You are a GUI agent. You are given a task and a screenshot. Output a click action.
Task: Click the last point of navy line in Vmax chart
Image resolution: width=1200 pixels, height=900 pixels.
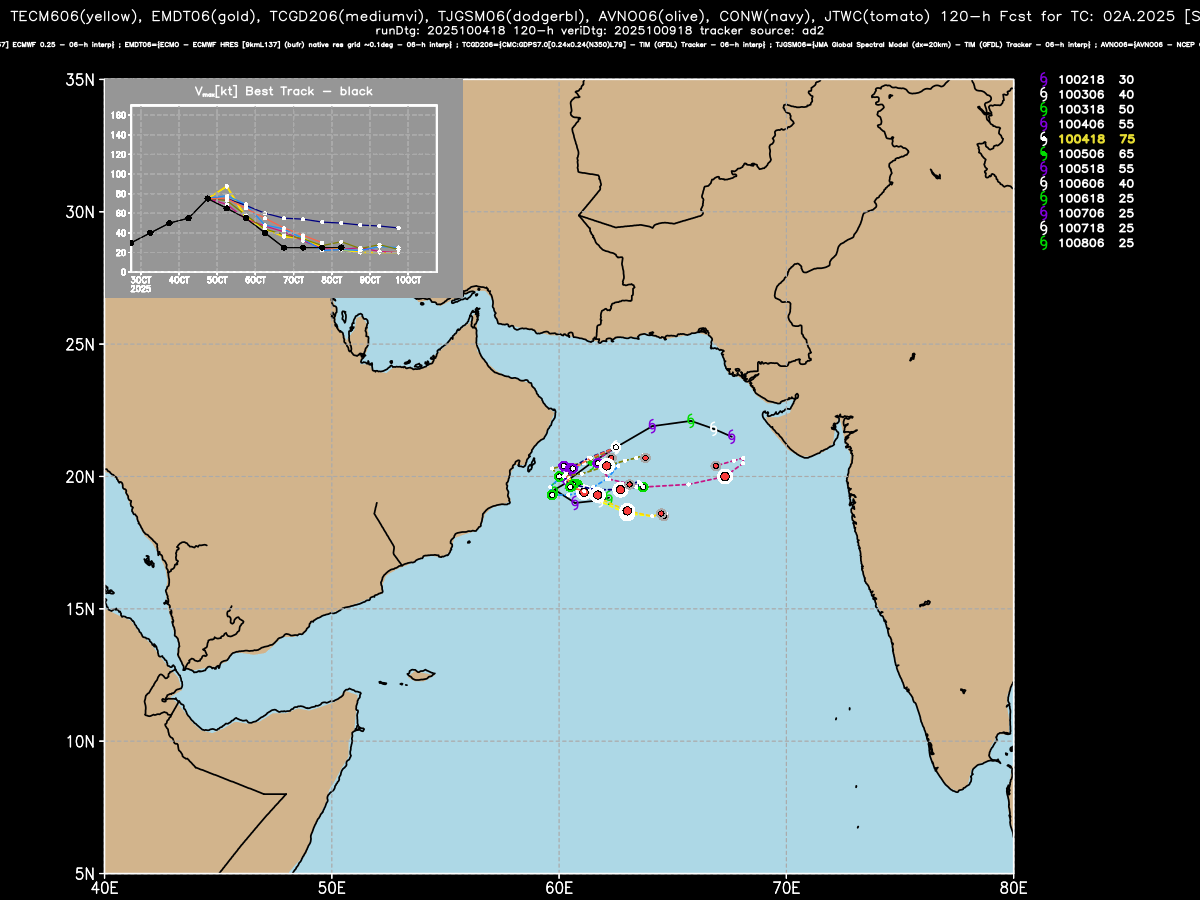pos(398,228)
